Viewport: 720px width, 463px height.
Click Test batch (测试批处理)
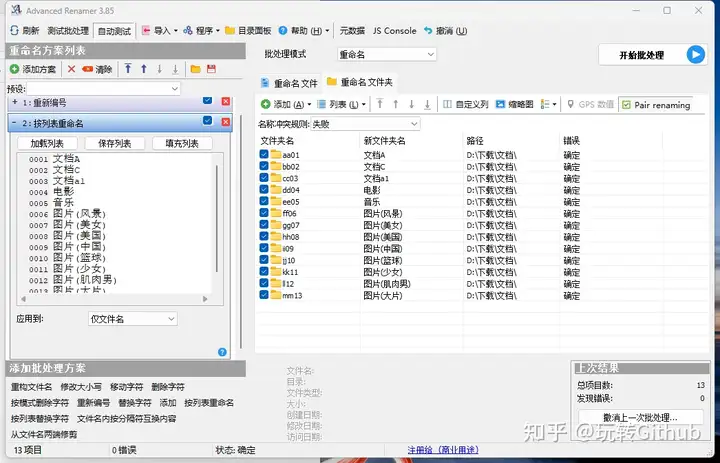(68, 31)
